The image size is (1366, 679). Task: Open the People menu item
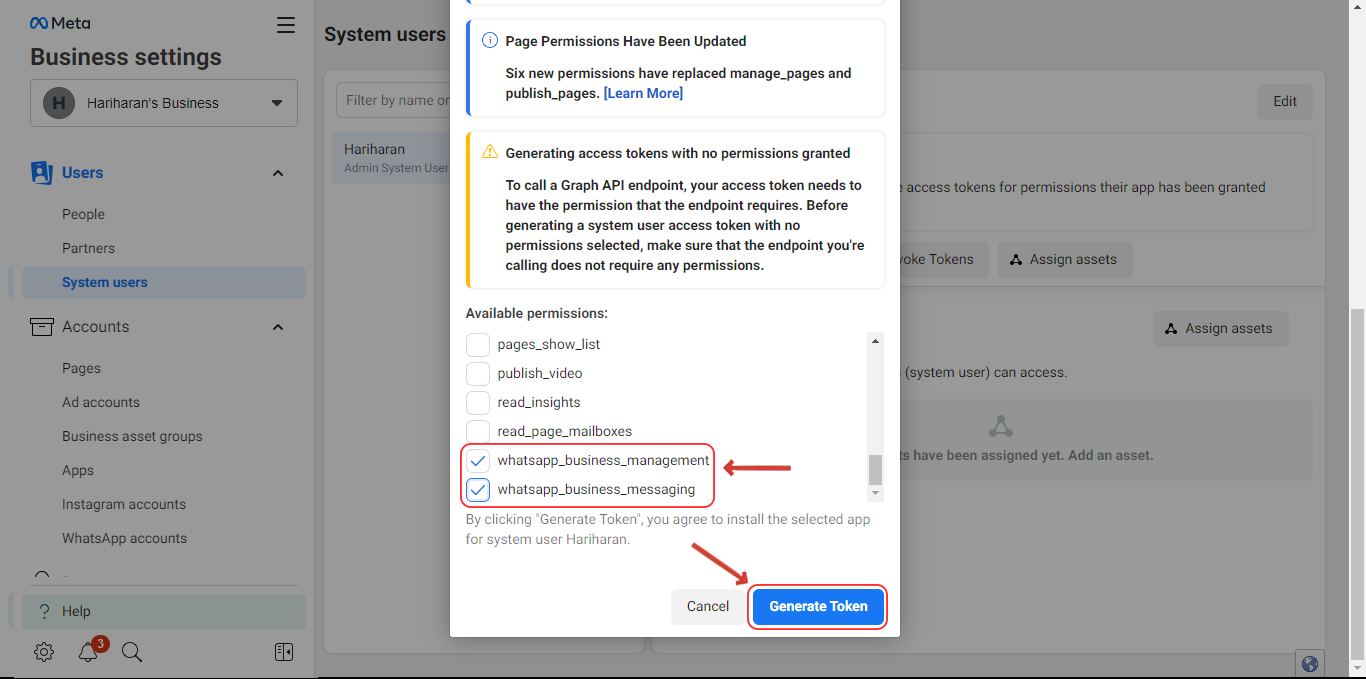coord(83,214)
